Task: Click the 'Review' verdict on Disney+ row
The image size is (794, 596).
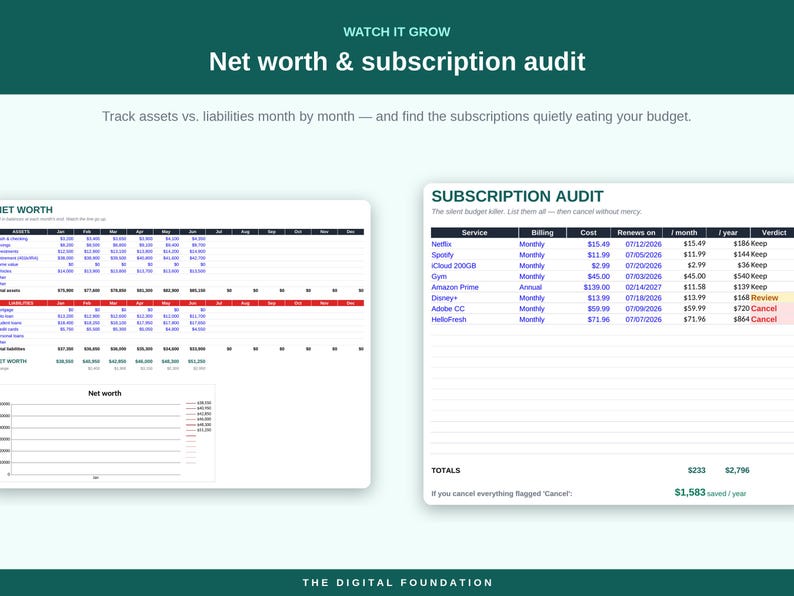Action: (764, 298)
